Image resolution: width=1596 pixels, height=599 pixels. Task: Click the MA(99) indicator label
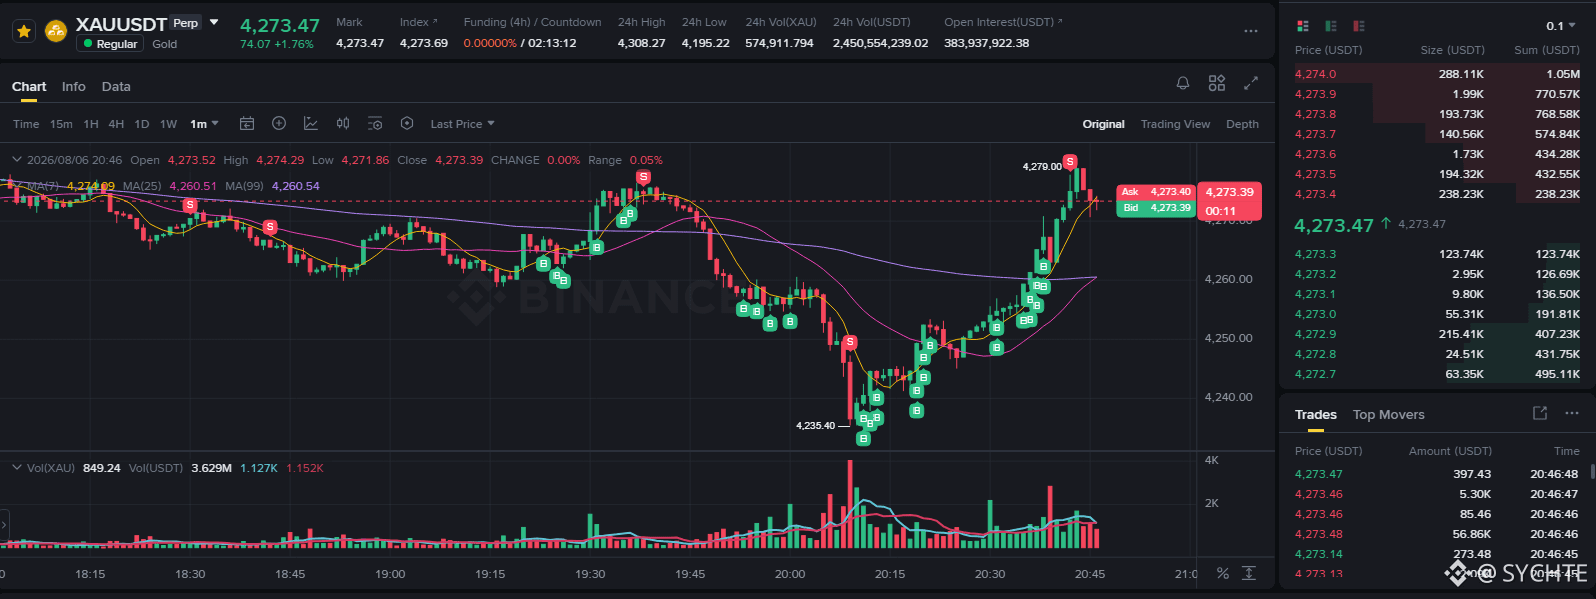click(245, 186)
